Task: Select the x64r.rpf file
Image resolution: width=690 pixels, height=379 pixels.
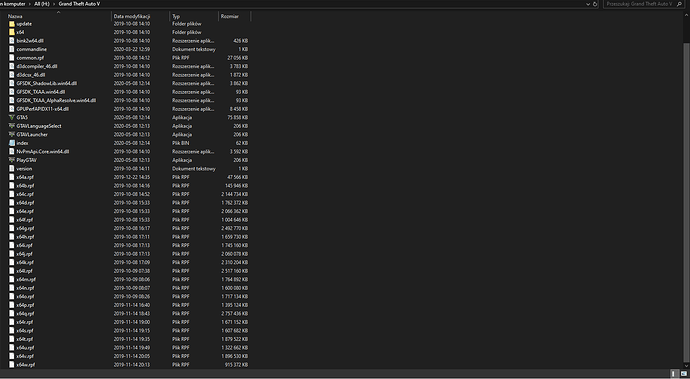Action: (x=25, y=322)
